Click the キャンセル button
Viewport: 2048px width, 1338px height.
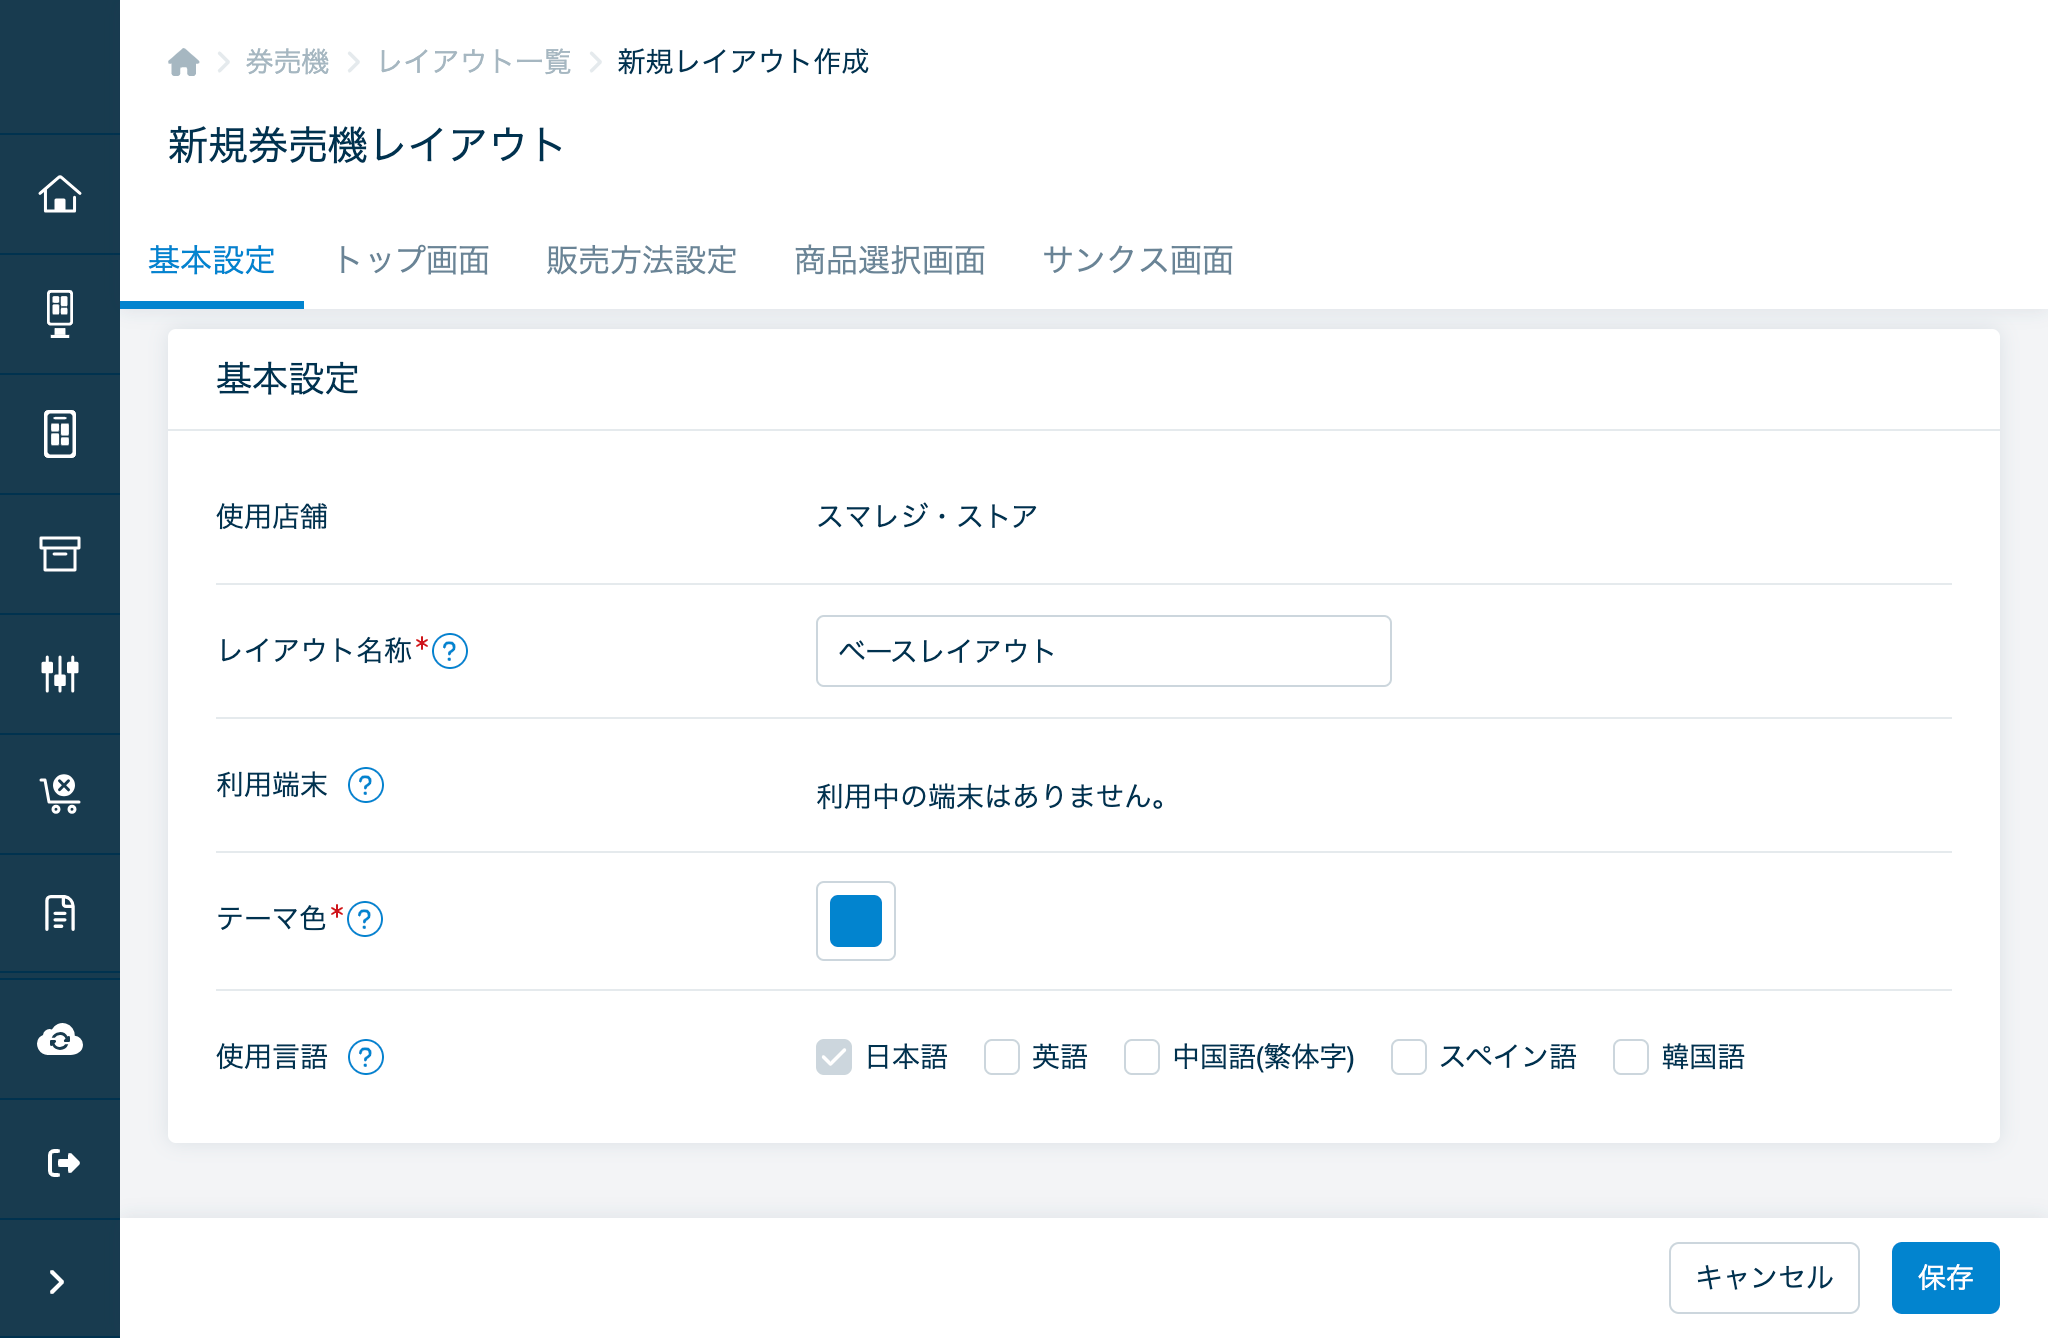coord(1764,1278)
